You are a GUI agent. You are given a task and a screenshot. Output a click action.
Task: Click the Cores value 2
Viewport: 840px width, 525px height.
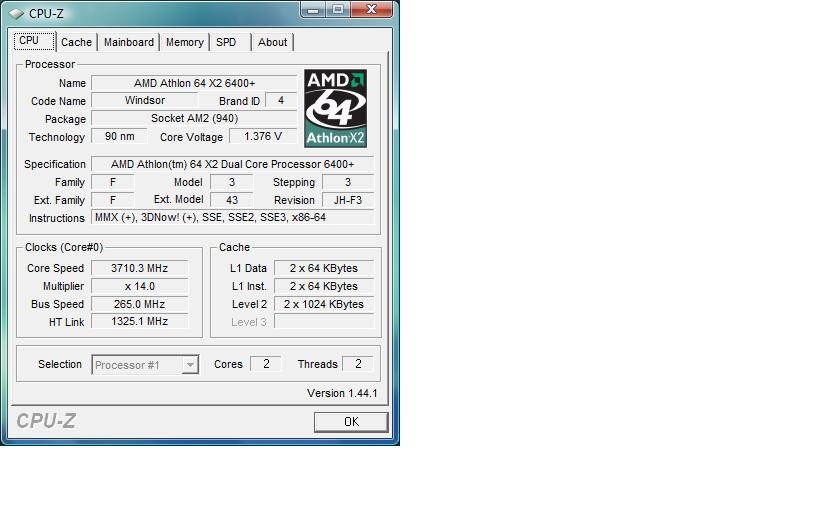(x=266, y=364)
